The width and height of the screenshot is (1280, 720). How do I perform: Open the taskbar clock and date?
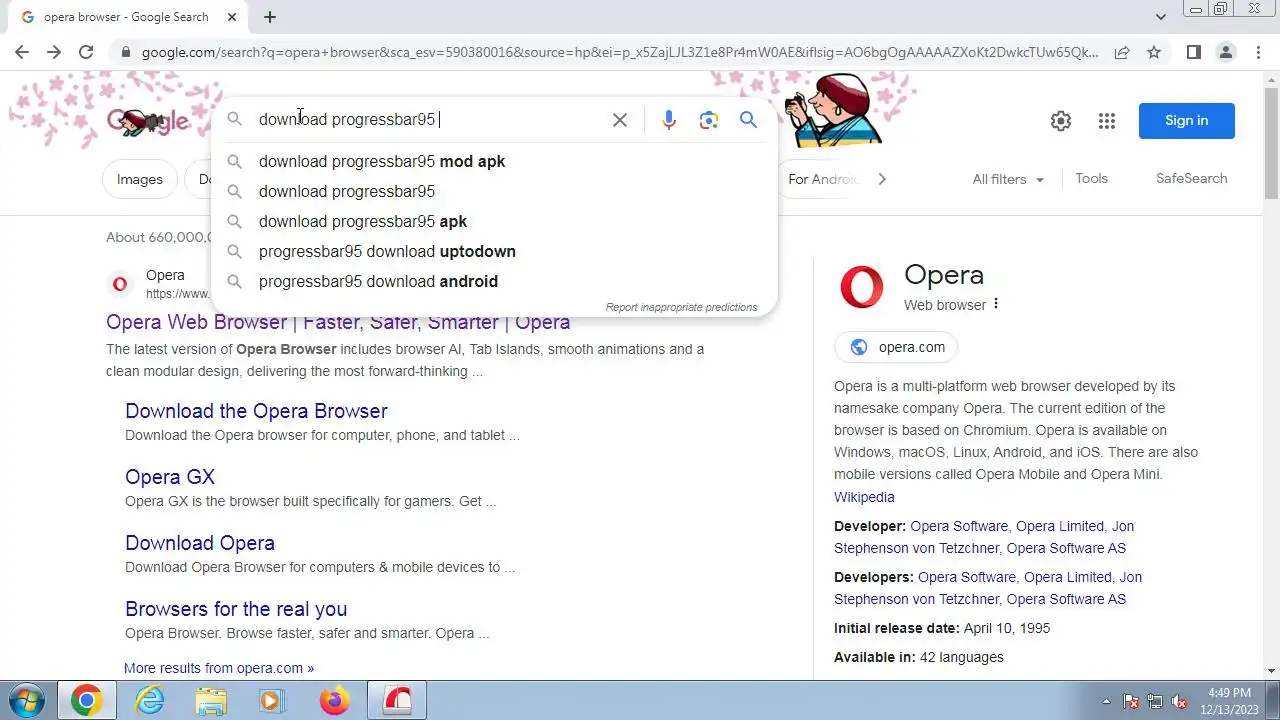click(x=1229, y=701)
